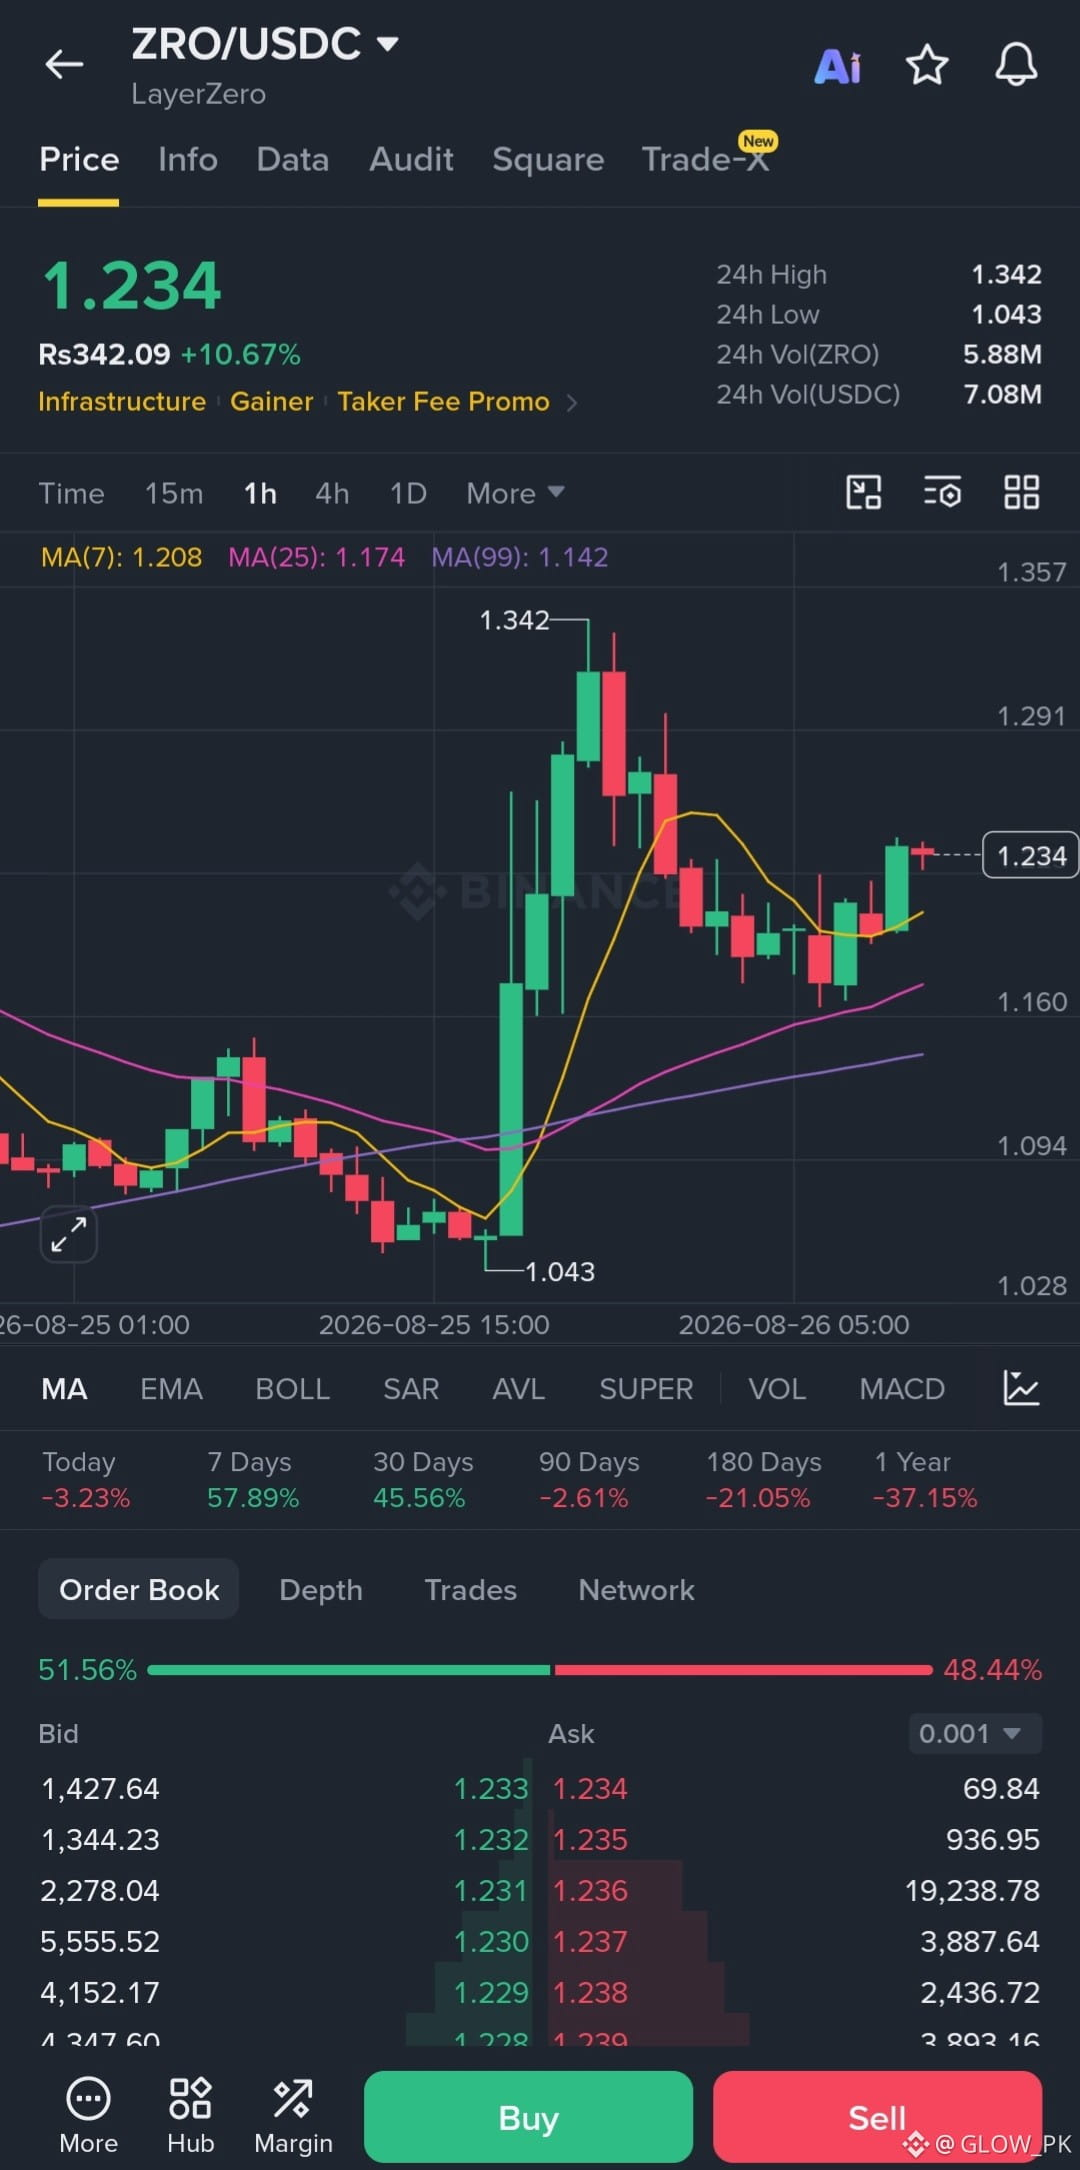Image resolution: width=1080 pixels, height=2170 pixels.
Task: Select ask price 1.238
Action: click(x=590, y=1992)
